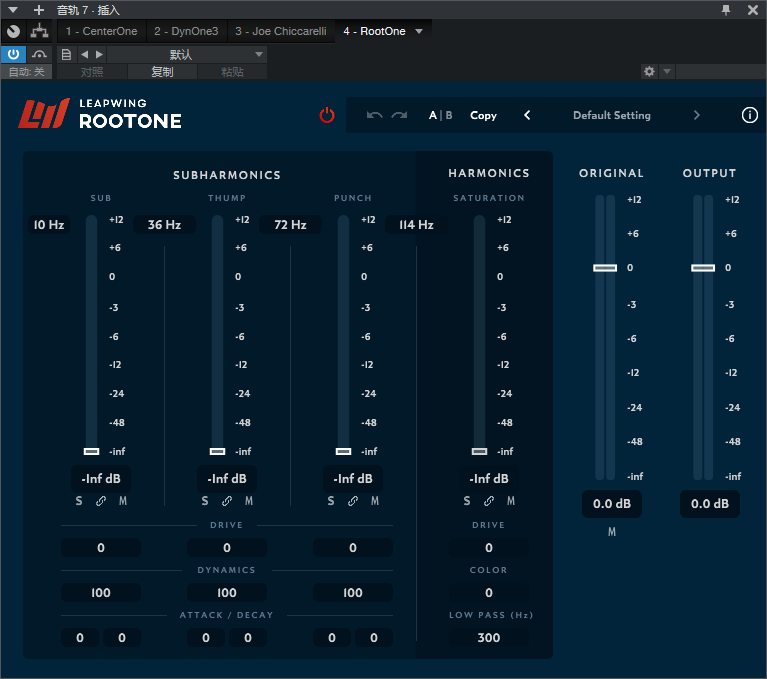
Task: Click the SATURATION link icon
Action: point(489,501)
